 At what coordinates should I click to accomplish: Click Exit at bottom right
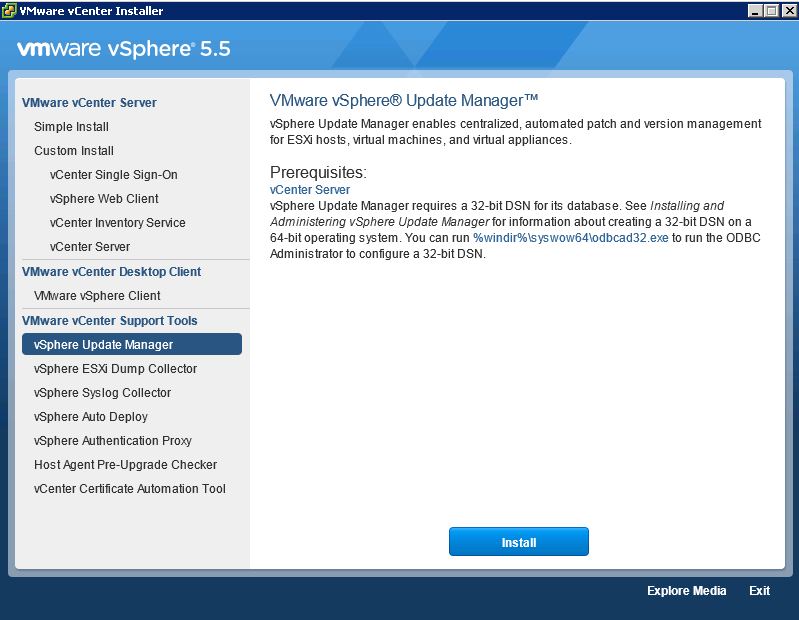coord(759,591)
